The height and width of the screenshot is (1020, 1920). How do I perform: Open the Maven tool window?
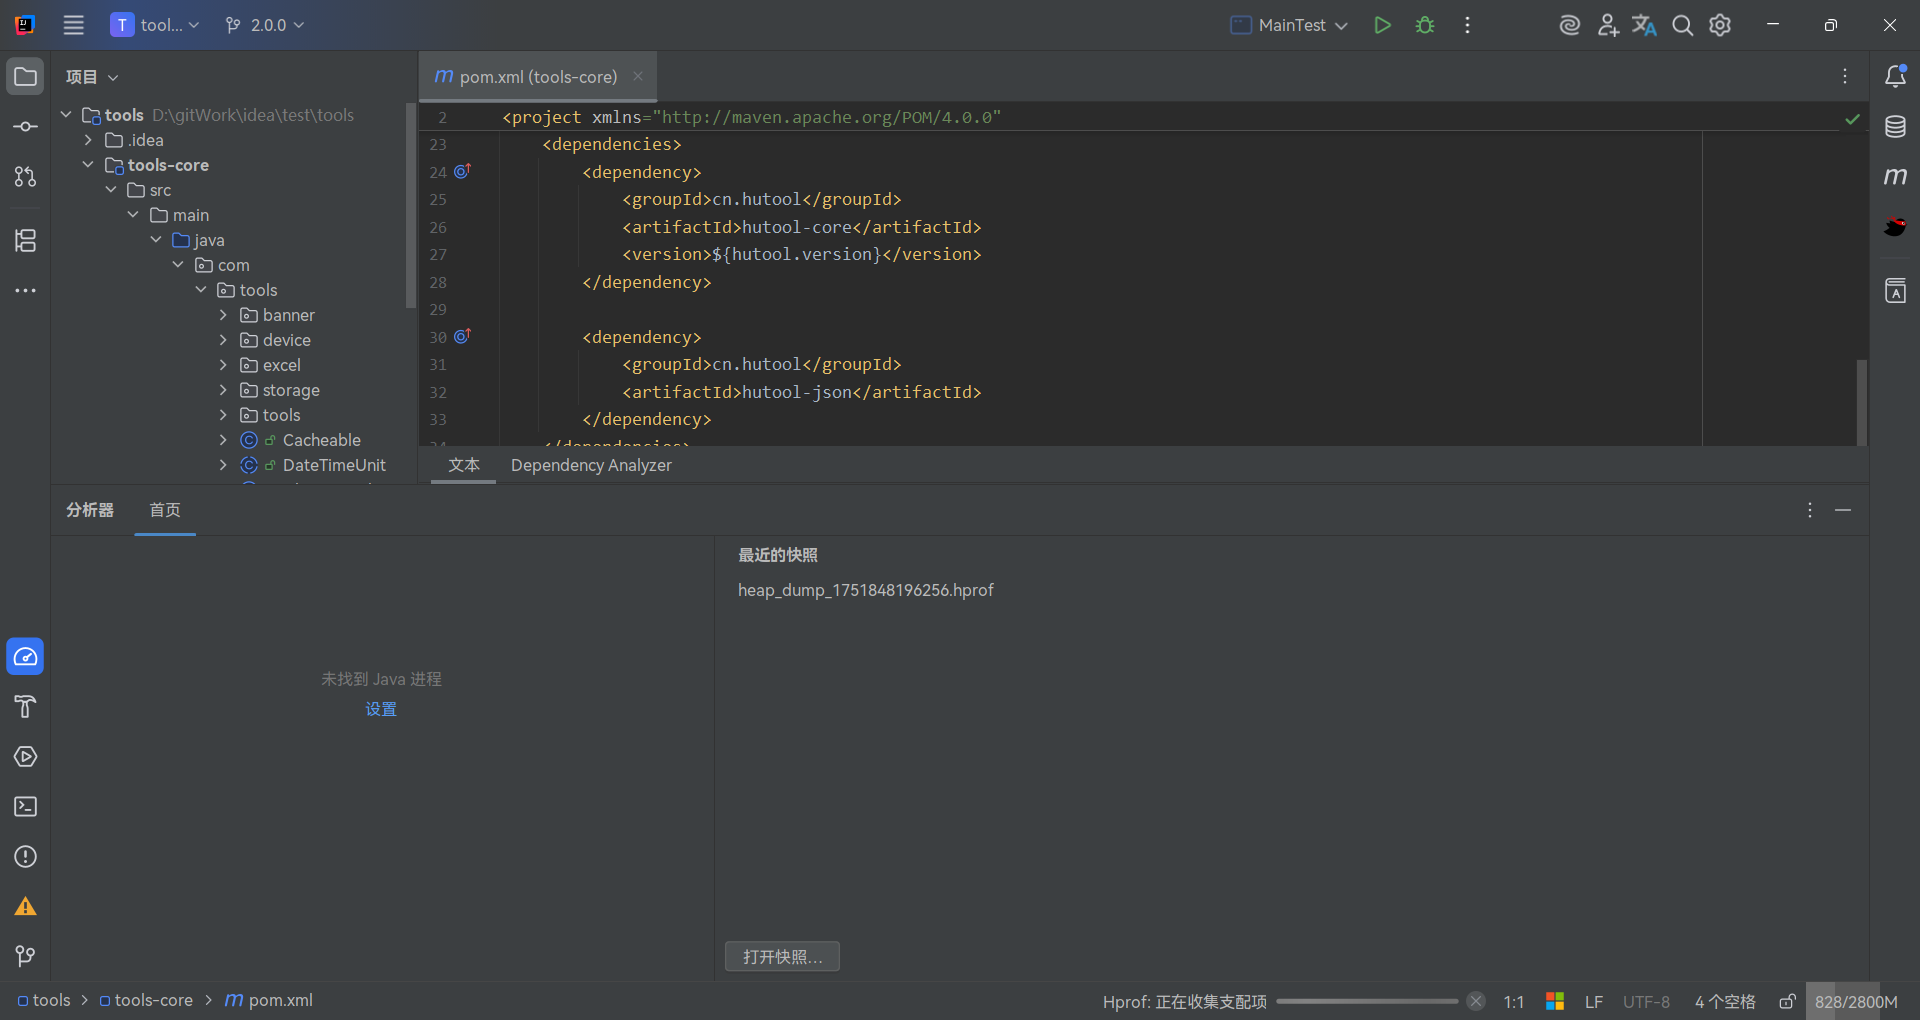tap(1895, 177)
